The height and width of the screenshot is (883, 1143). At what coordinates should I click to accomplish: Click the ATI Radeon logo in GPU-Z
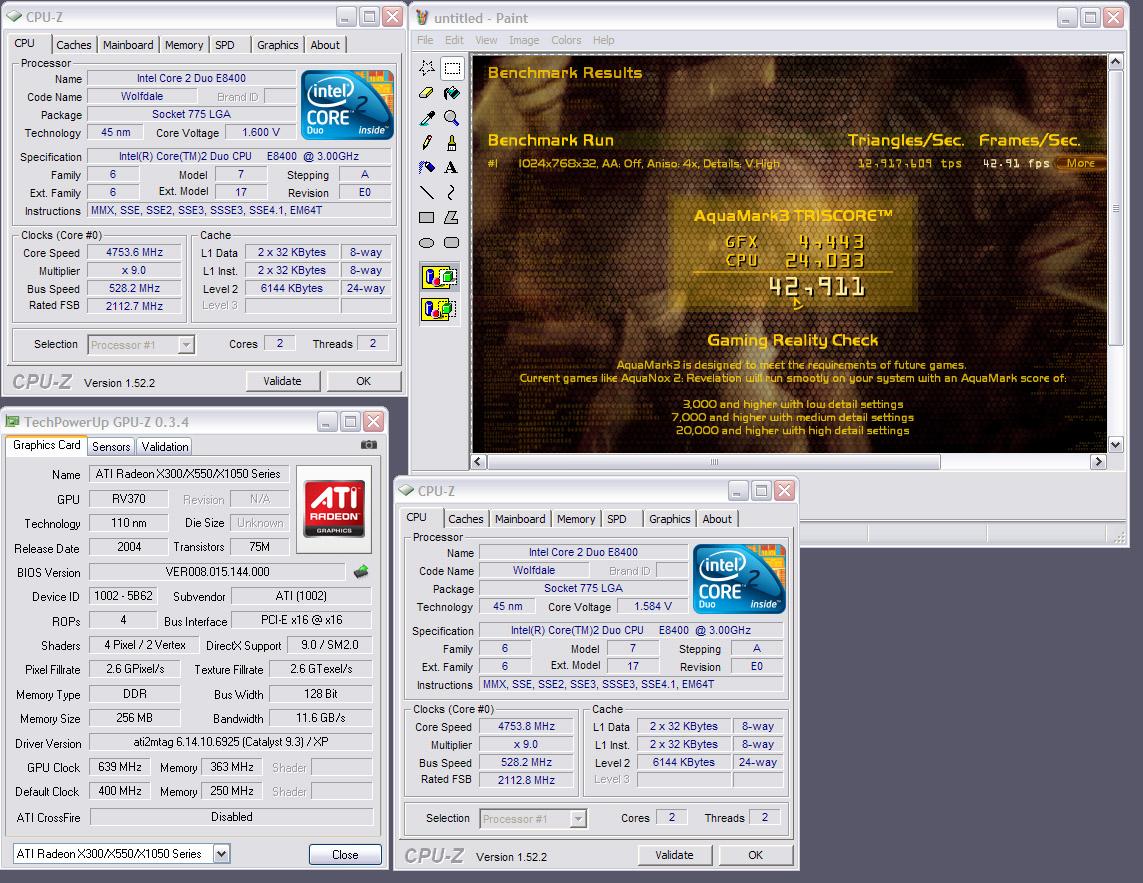[334, 508]
